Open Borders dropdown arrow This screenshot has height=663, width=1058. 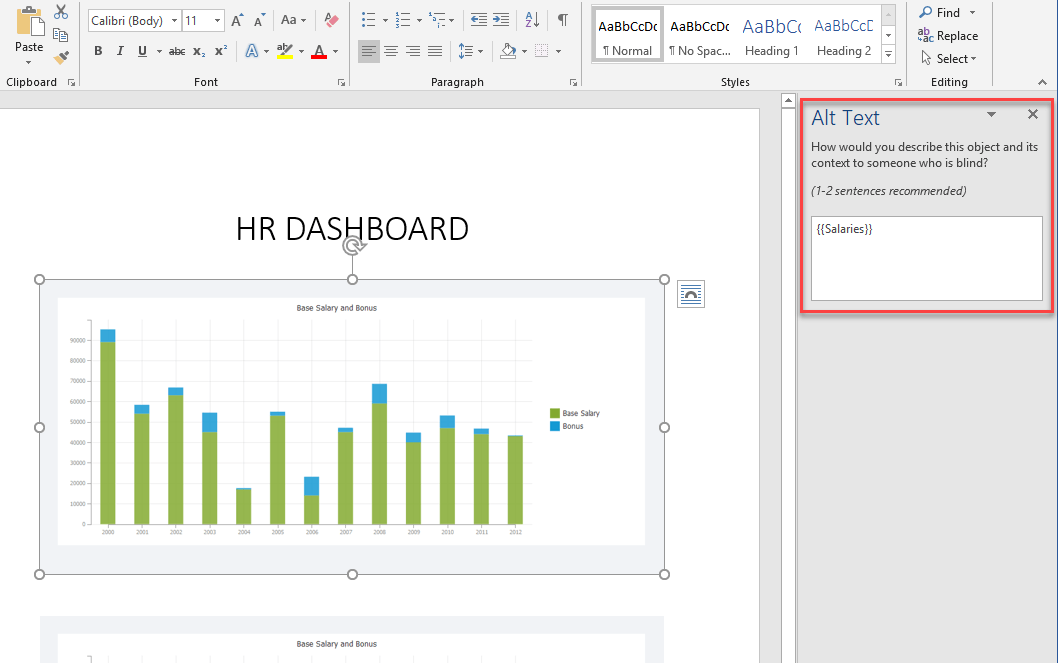point(558,51)
